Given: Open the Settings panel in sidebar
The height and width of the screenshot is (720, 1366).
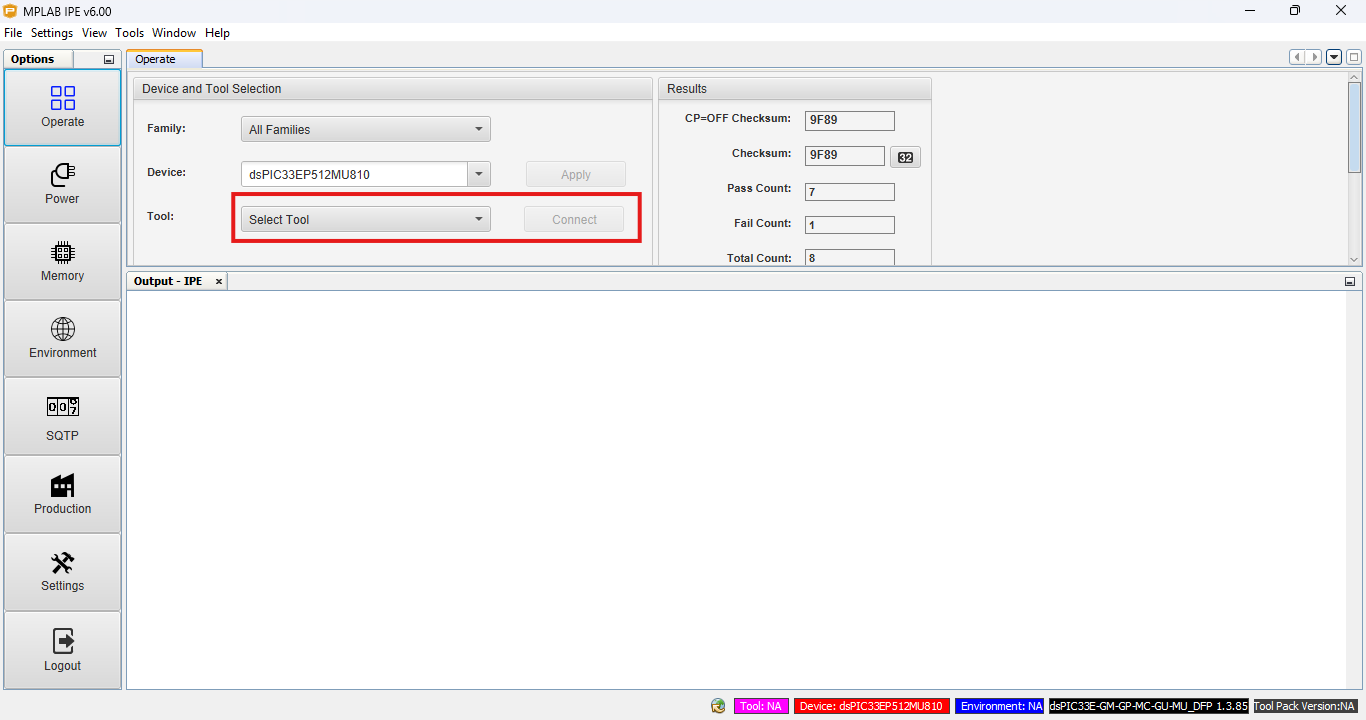Looking at the screenshot, I should pos(62,572).
